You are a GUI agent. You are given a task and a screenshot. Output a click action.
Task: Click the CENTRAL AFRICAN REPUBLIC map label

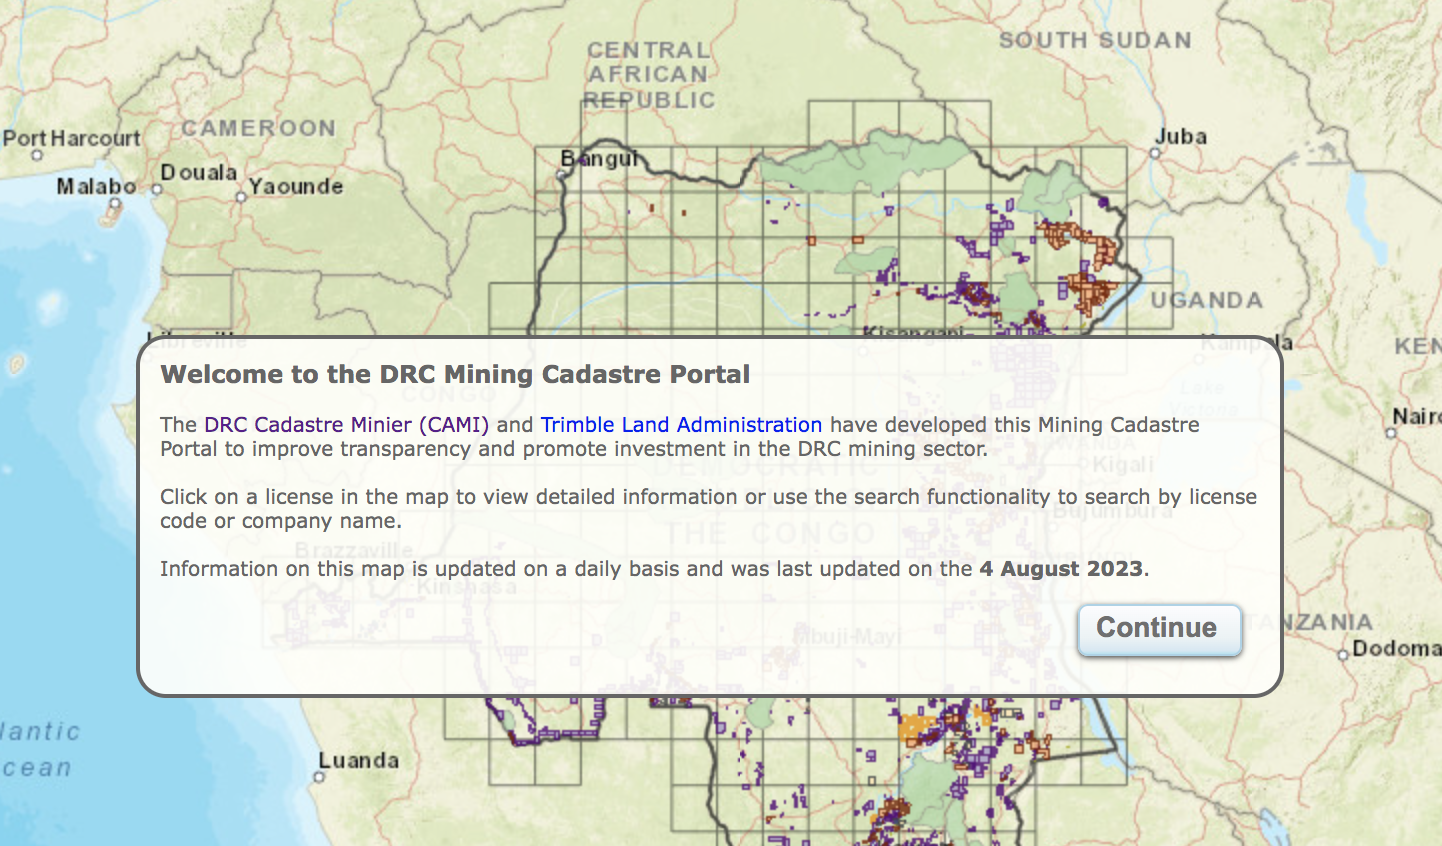[648, 75]
